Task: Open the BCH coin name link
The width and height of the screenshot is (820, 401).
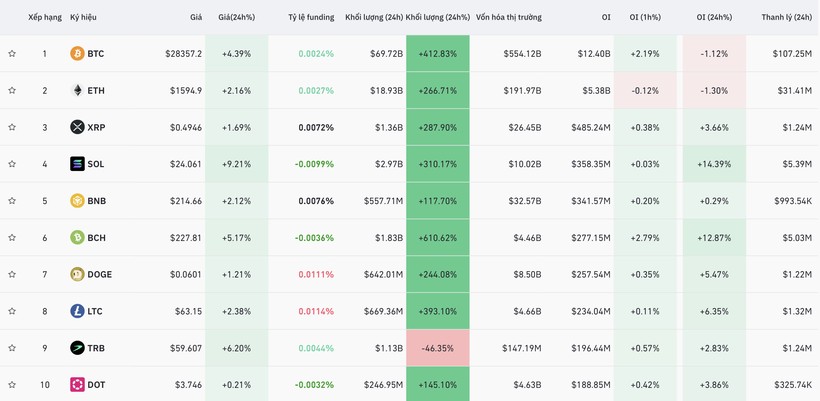Action: point(96,238)
